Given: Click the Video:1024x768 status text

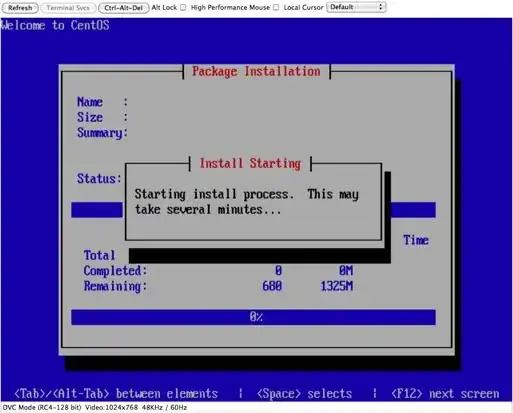Looking at the screenshot, I should coord(112,408).
